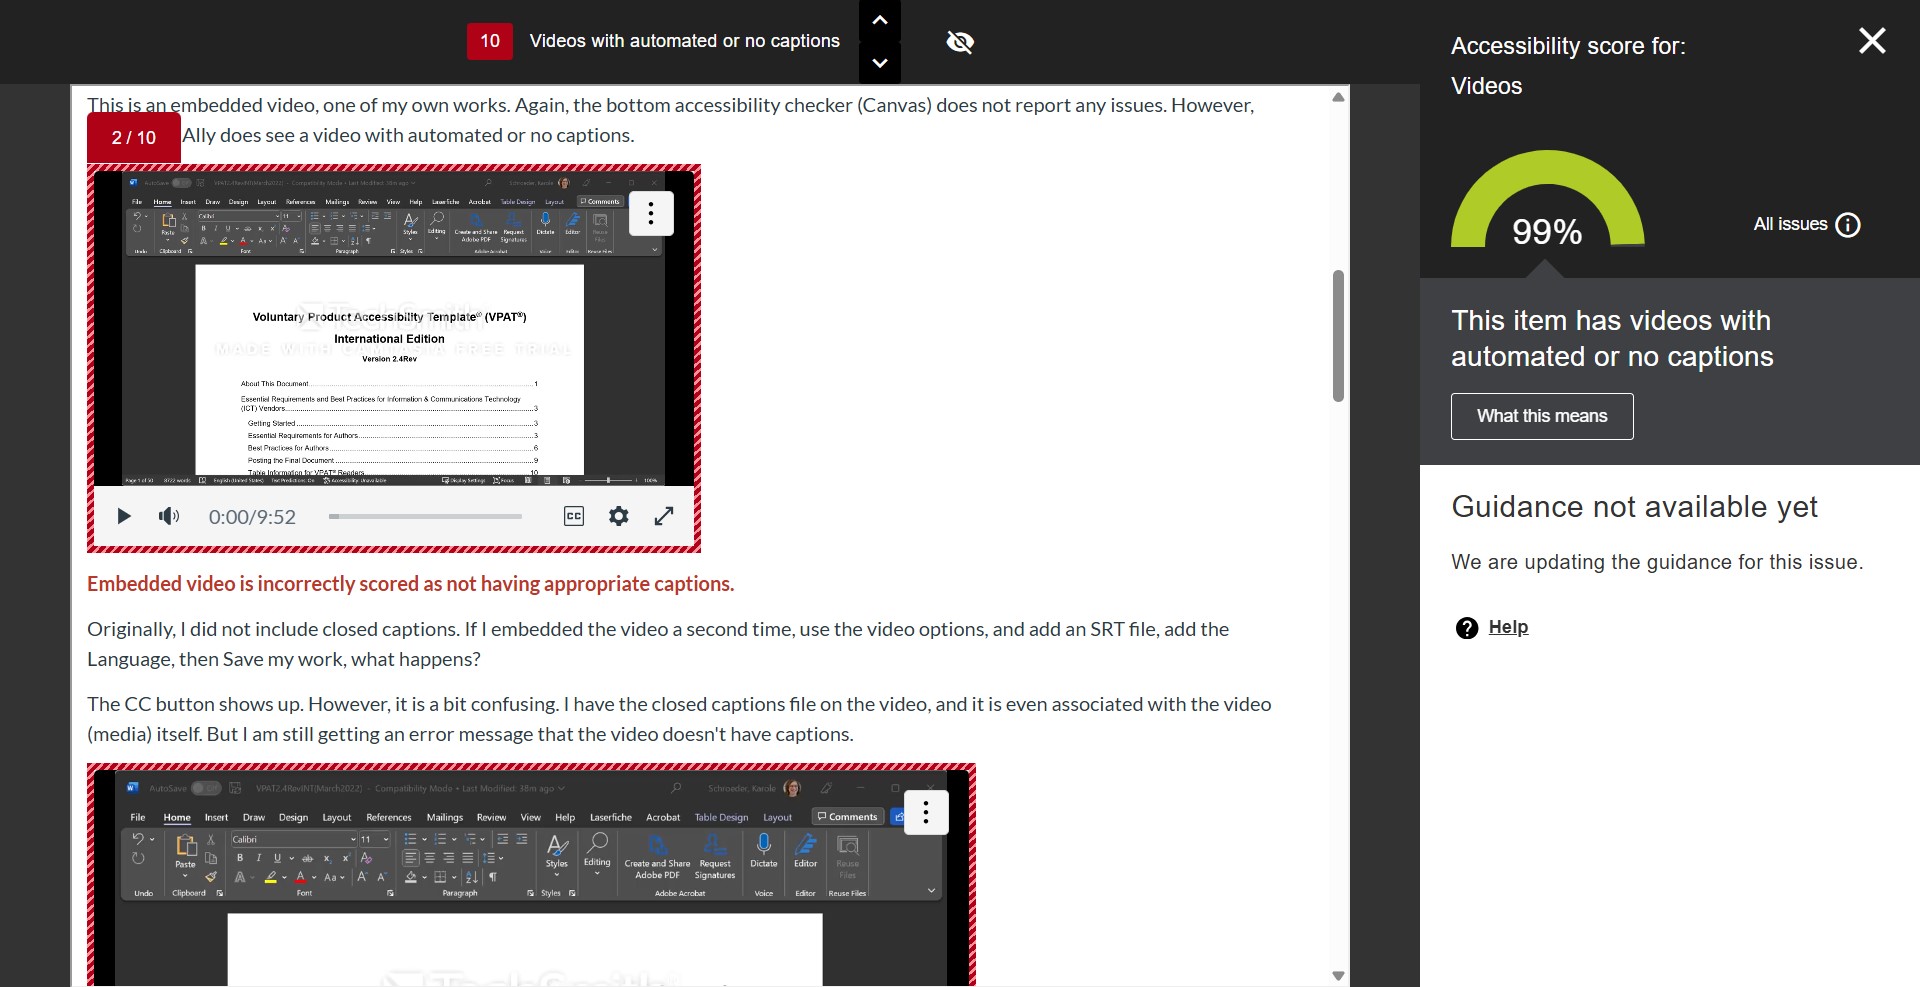1920x987 pixels.
Task: Open the What this means panel
Action: pos(1541,416)
